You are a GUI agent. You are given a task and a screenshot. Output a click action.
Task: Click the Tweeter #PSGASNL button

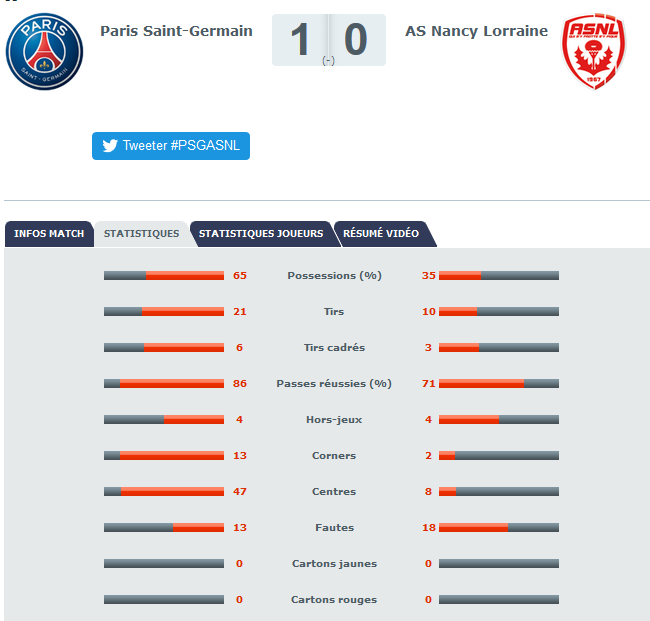(x=171, y=146)
